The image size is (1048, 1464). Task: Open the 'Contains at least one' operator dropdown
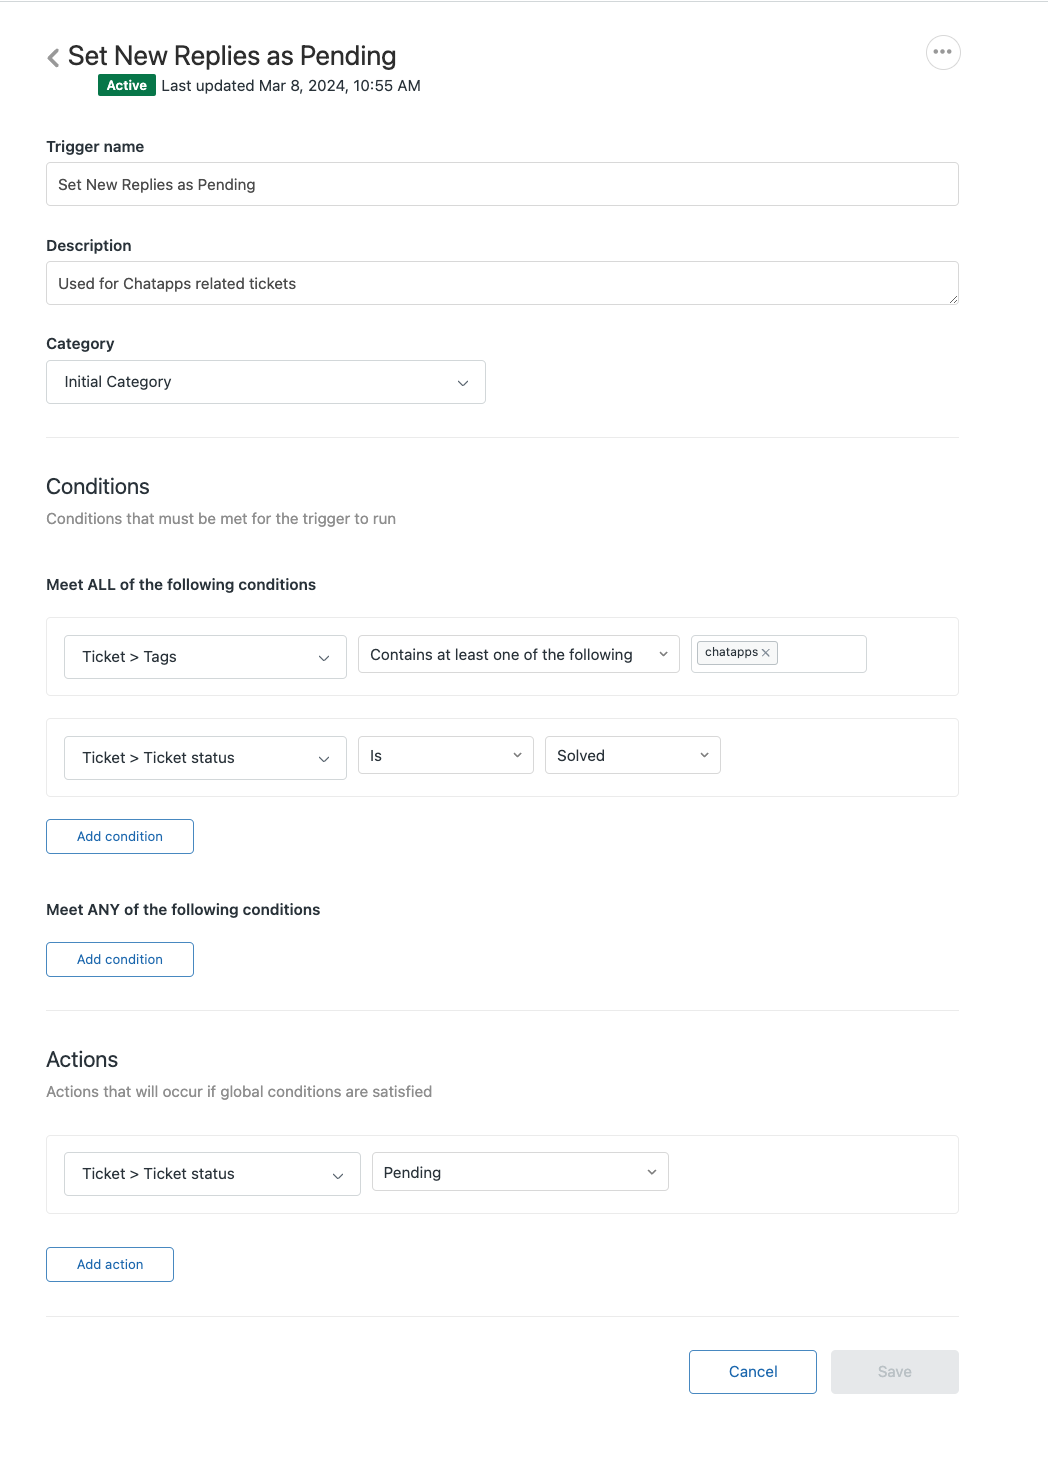click(x=518, y=655)
